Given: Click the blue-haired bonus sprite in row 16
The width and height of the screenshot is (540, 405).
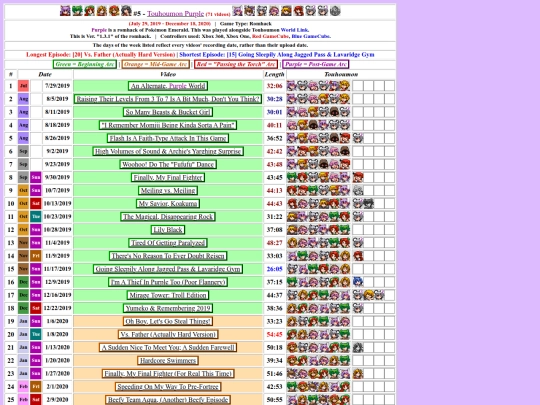Looking at the screenshot, I should (x=358, y=282).
